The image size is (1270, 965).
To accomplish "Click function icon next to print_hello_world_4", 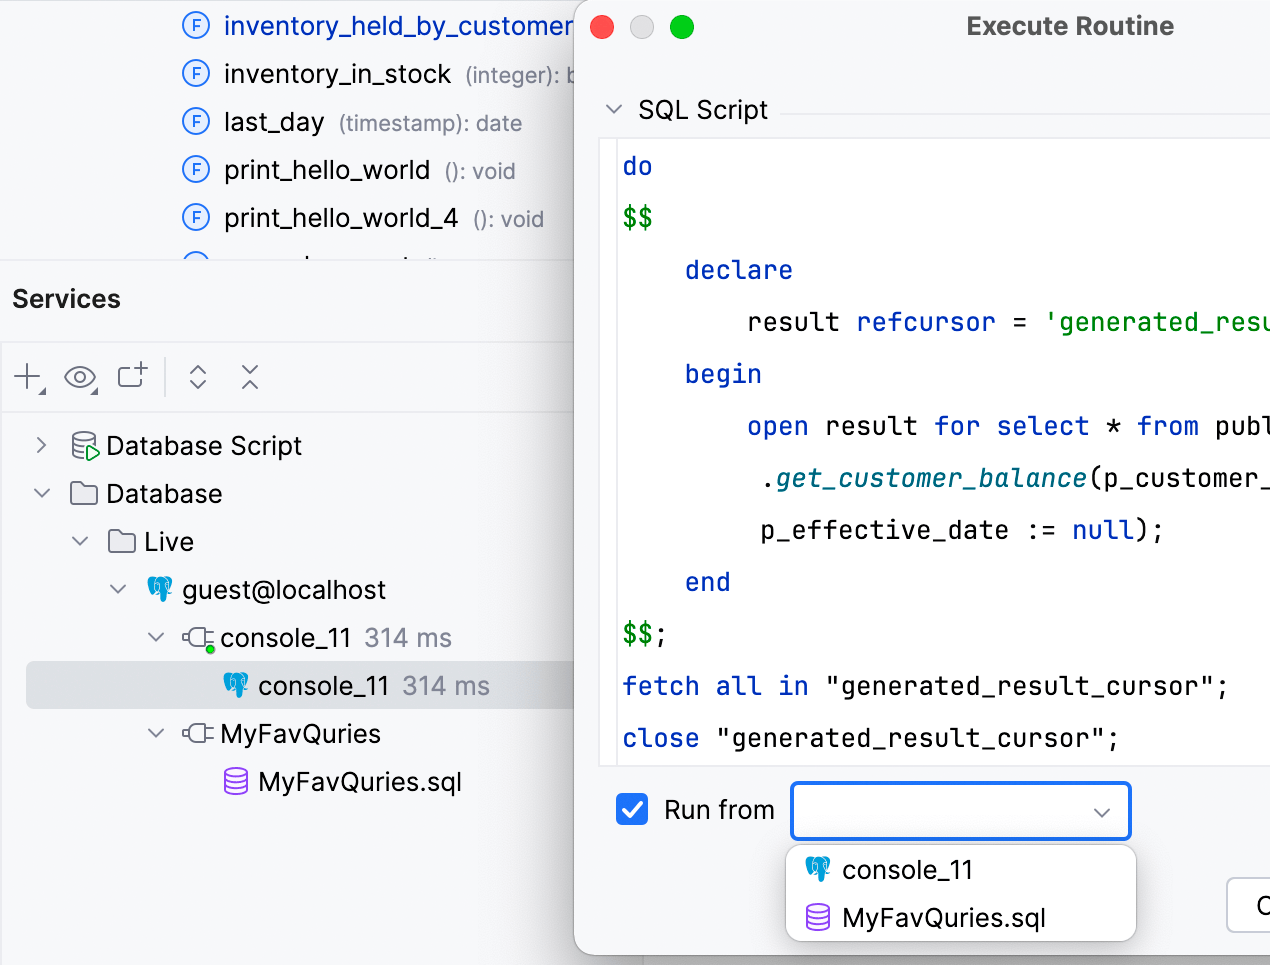I will click(x=196, y=218).
